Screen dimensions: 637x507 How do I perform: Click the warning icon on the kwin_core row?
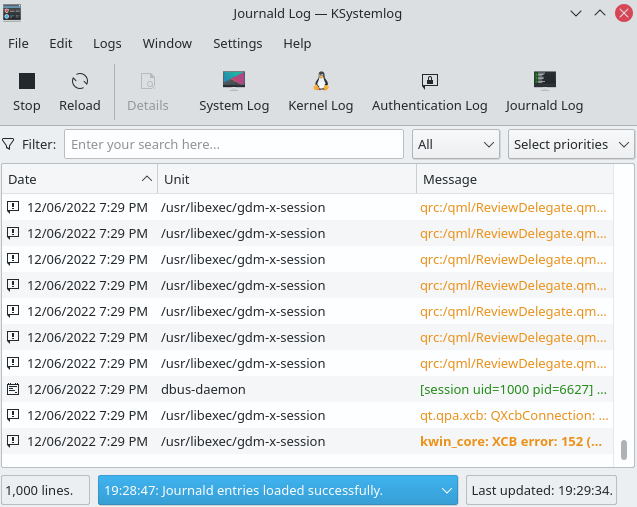[13, 441]
